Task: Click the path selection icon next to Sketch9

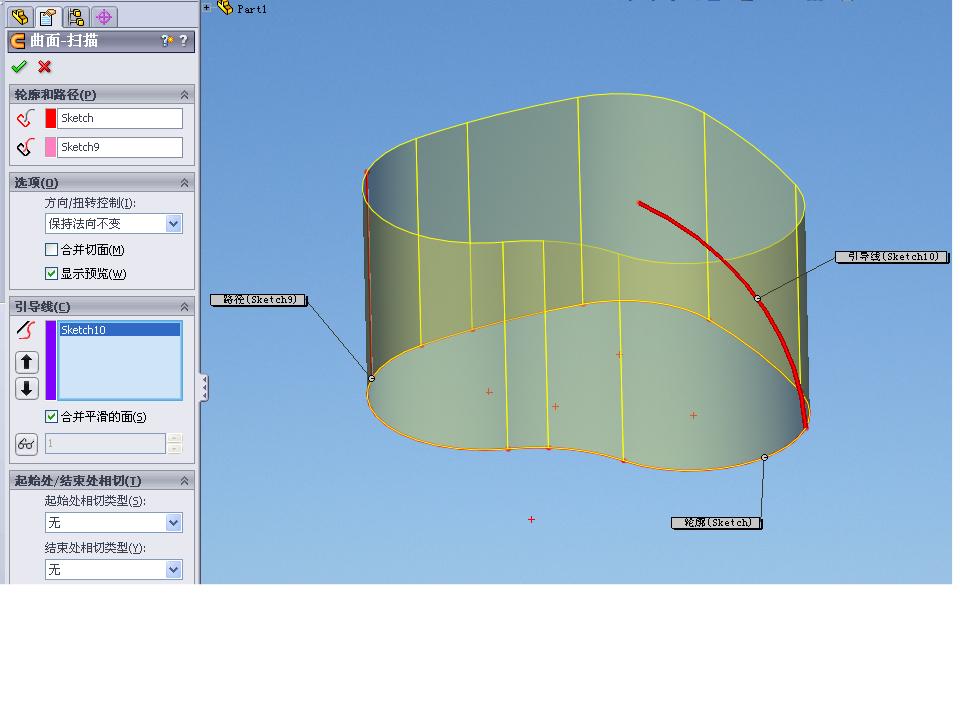Action: click(26, 147)
